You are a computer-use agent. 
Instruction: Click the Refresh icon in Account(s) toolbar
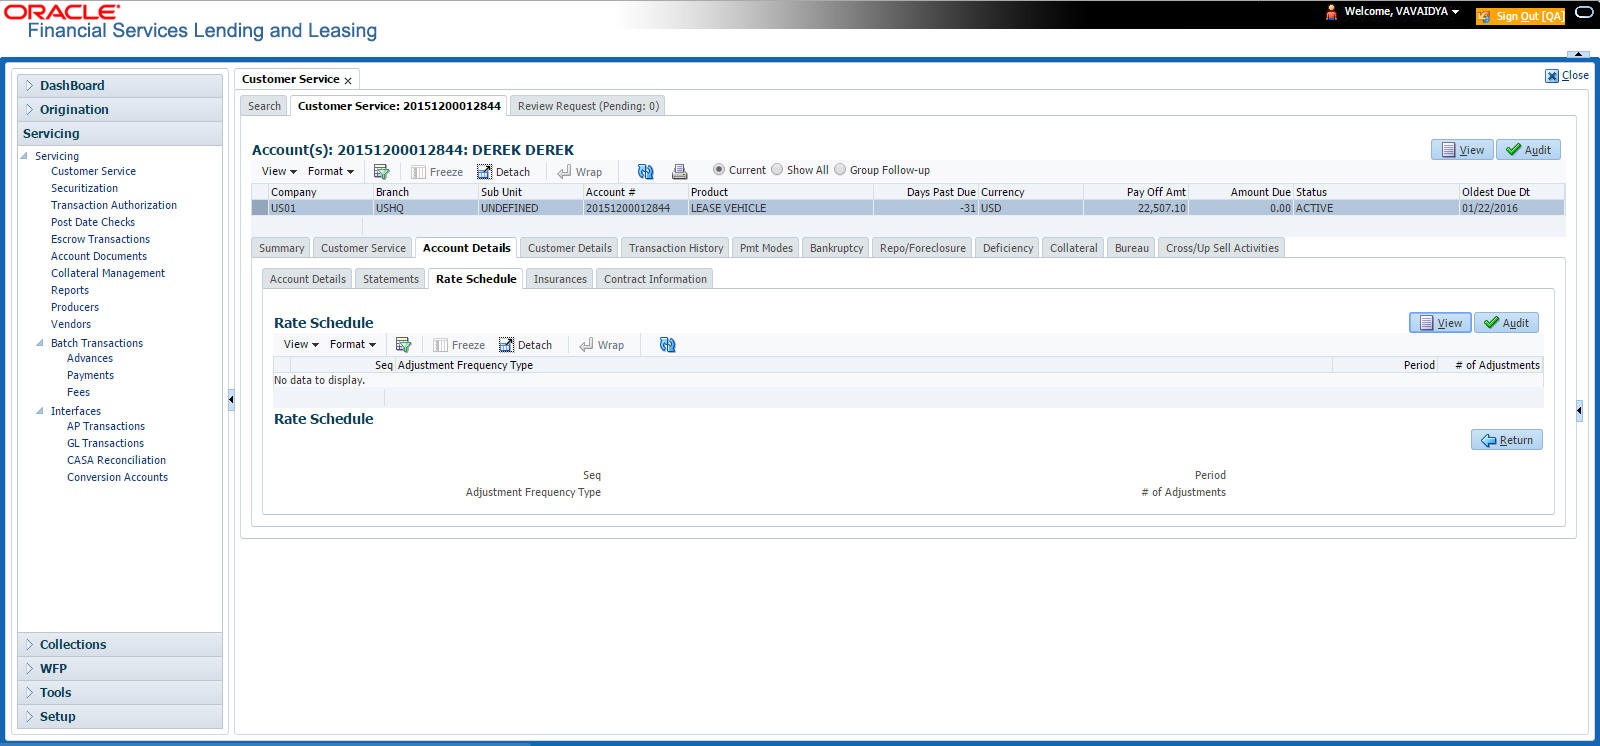tap(645, 171)
